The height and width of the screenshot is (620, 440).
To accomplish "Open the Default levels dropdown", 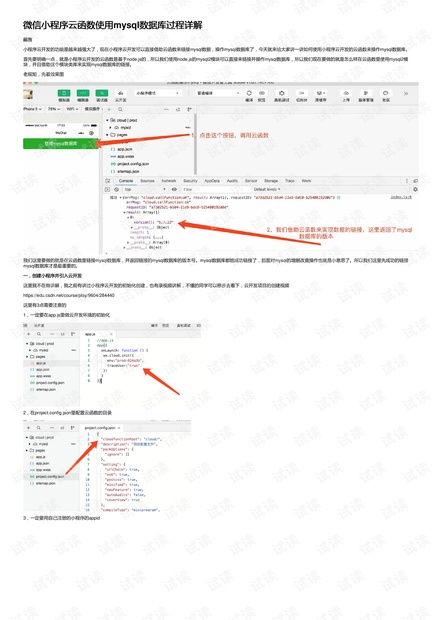I will coord(267,189).
